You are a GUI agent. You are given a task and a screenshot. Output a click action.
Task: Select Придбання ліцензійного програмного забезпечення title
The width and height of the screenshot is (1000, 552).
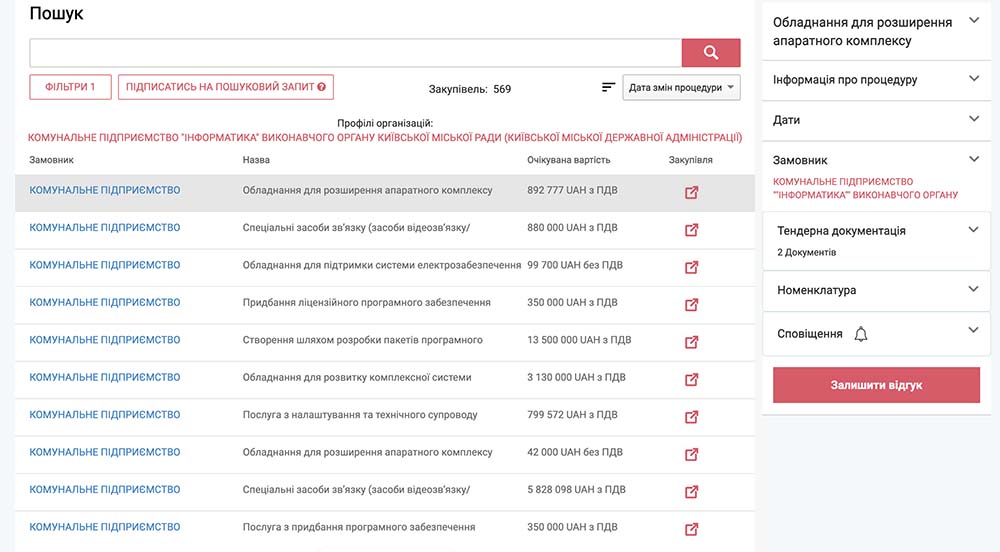tap(367, 303)
